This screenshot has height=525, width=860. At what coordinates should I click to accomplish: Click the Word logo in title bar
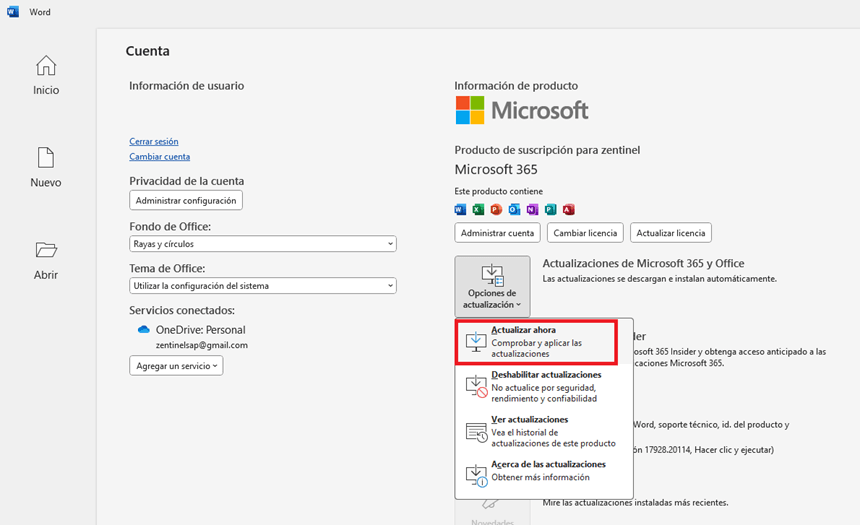pyautogui.click(x=13, y=12)
